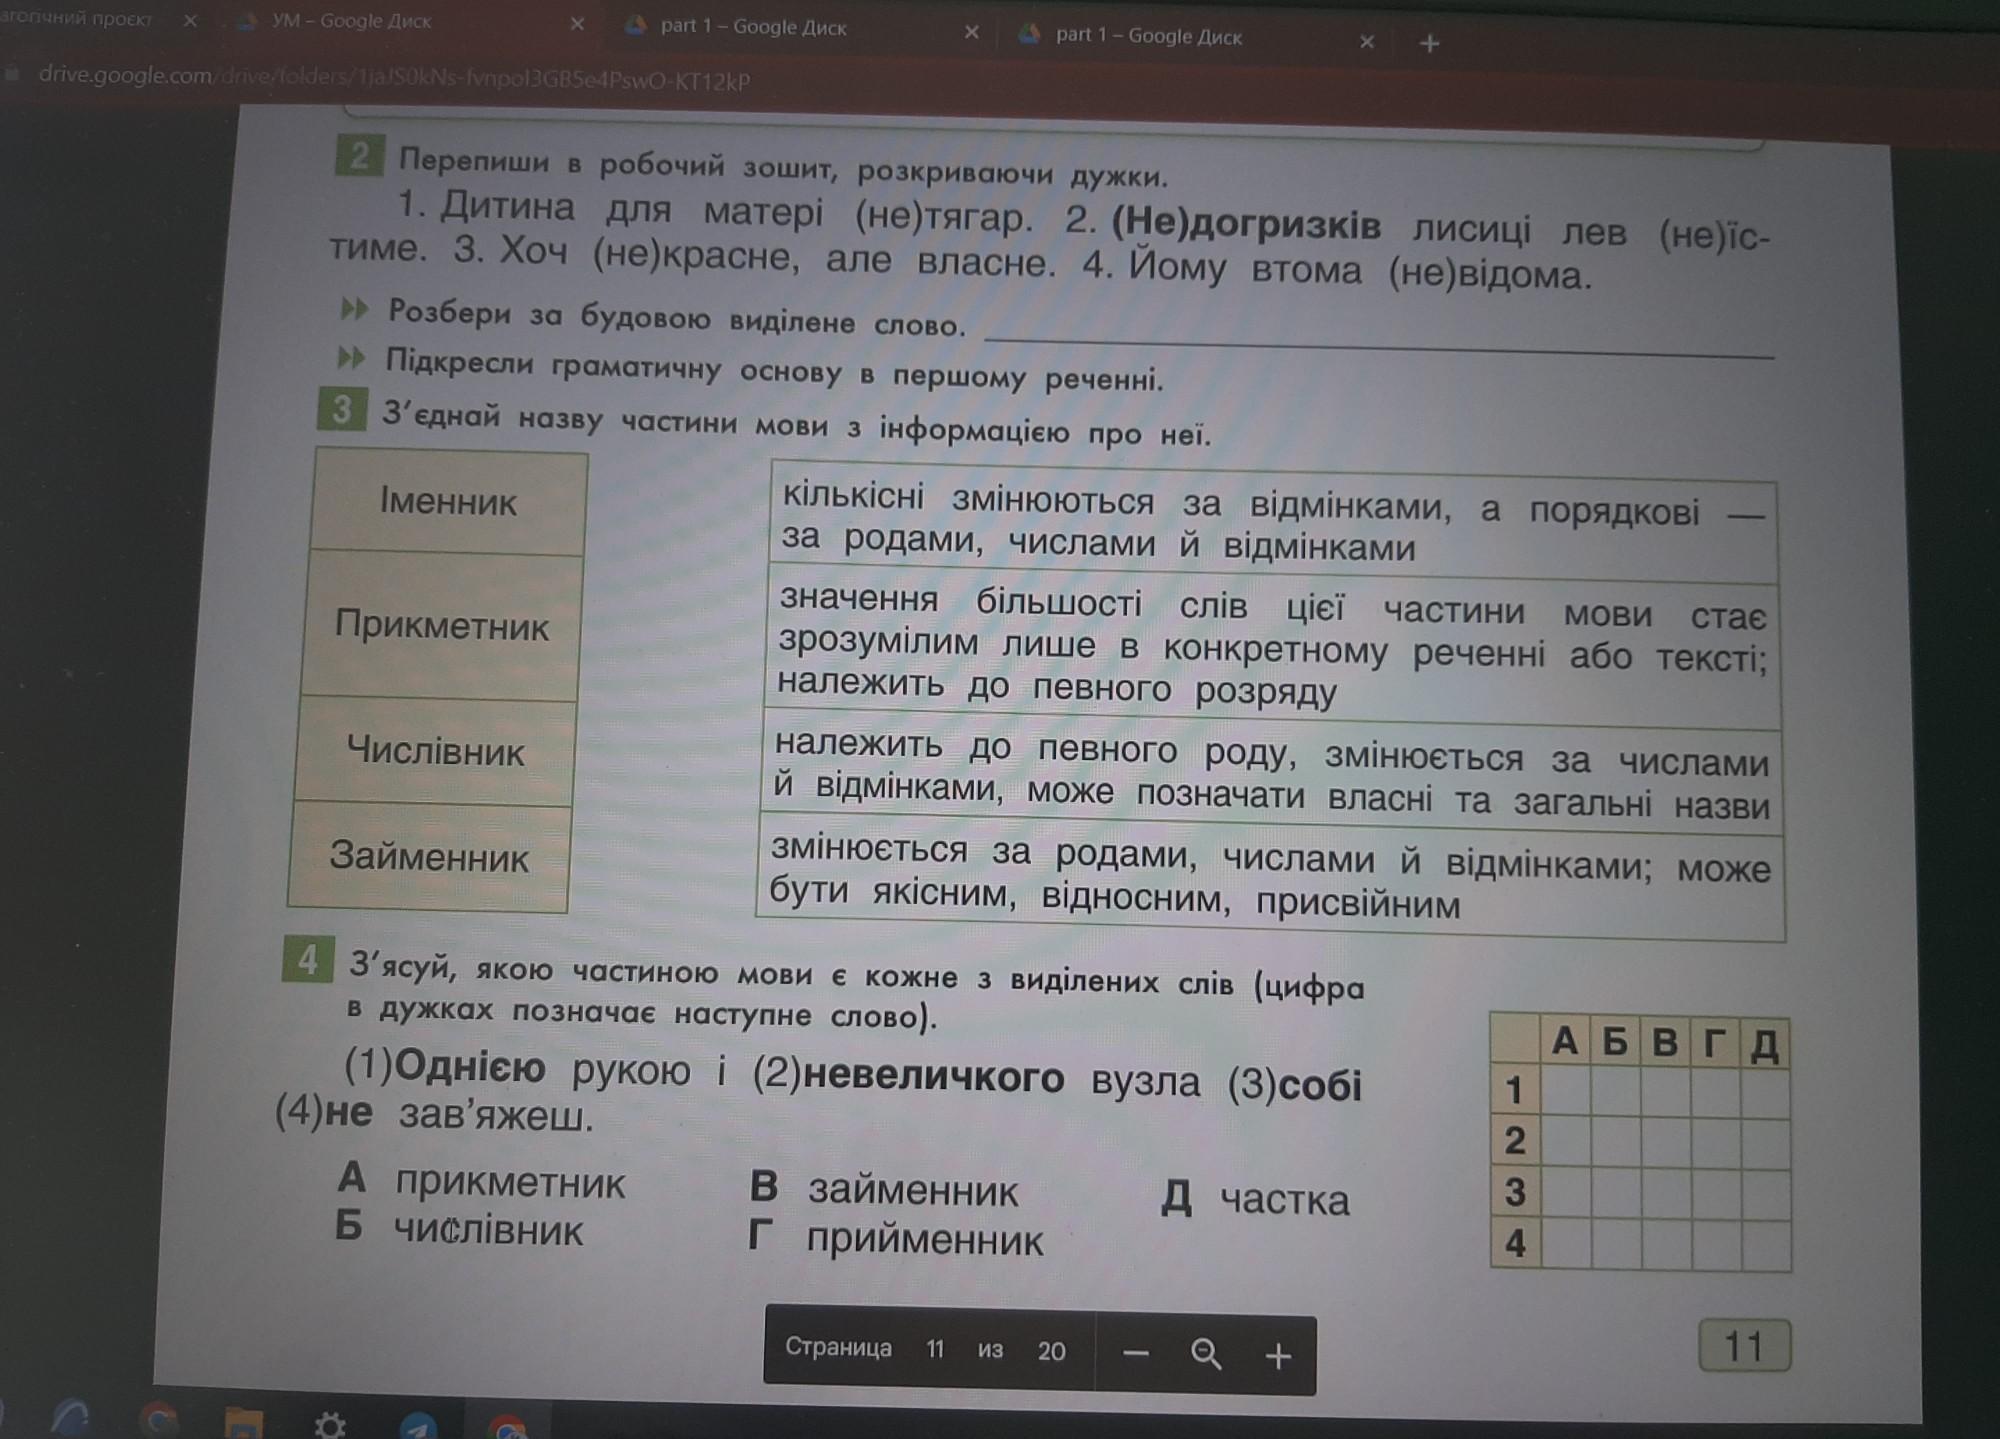Image resolution: width=2000 pixels, height=1439 pixels.
Task: Click the Числівник box in matching exercise
Action: 435,751
